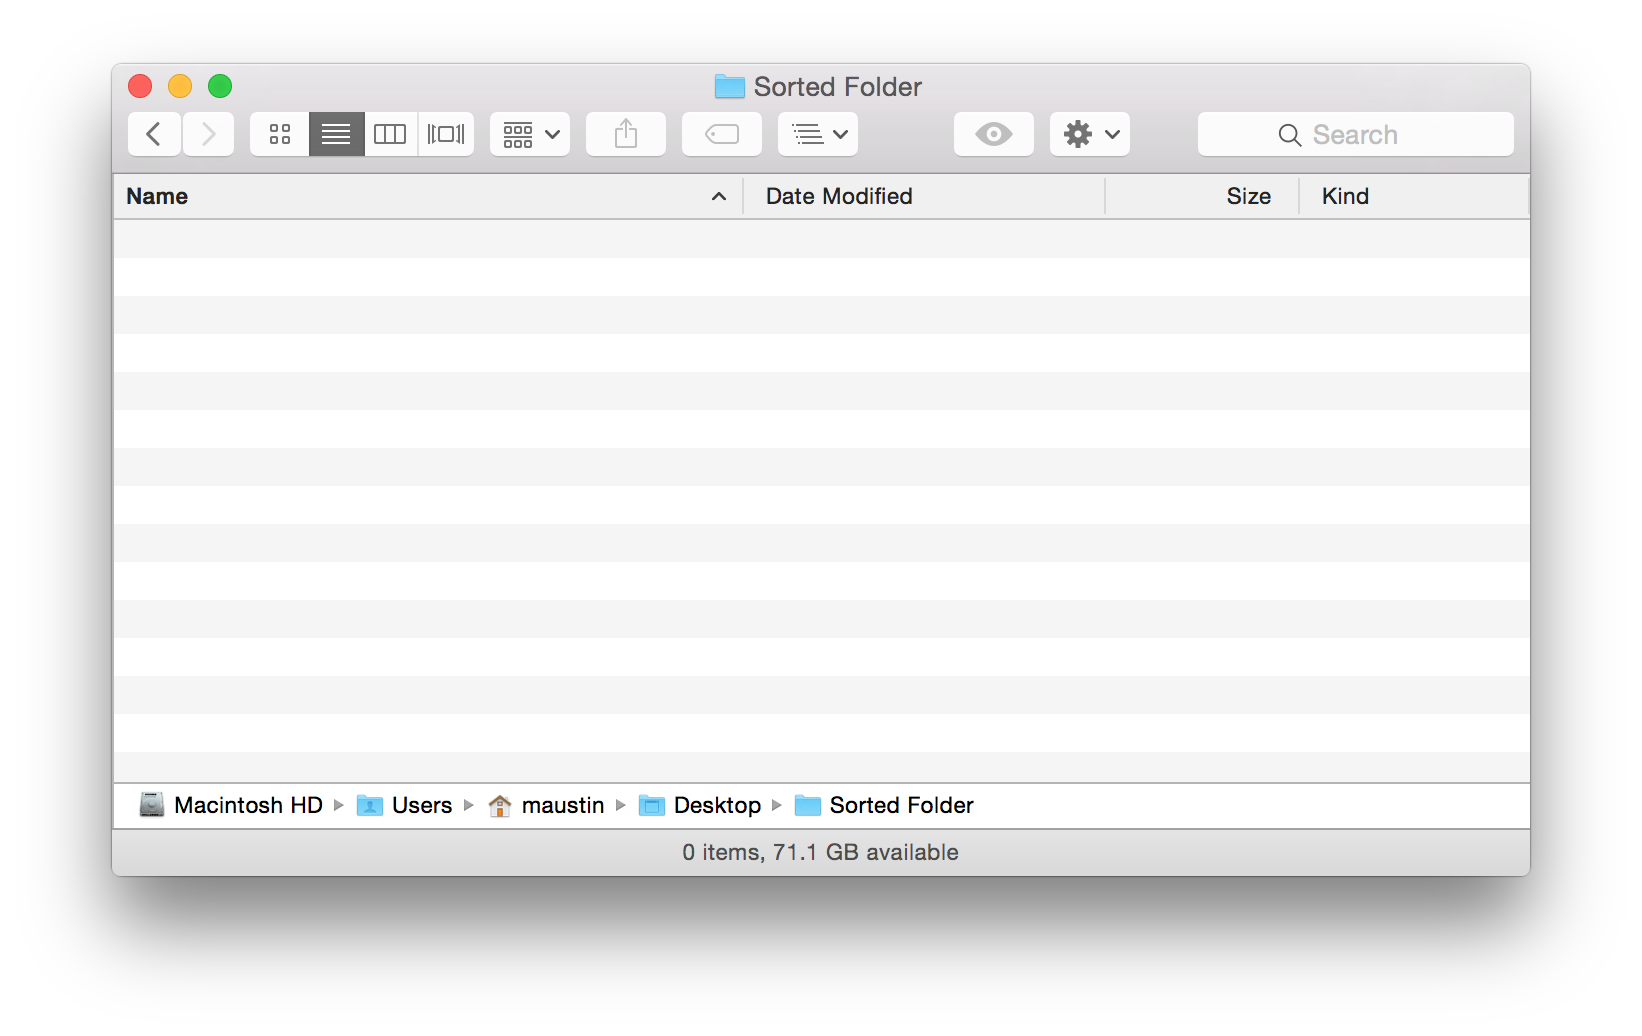Switch to column view

tap(390, 134)
